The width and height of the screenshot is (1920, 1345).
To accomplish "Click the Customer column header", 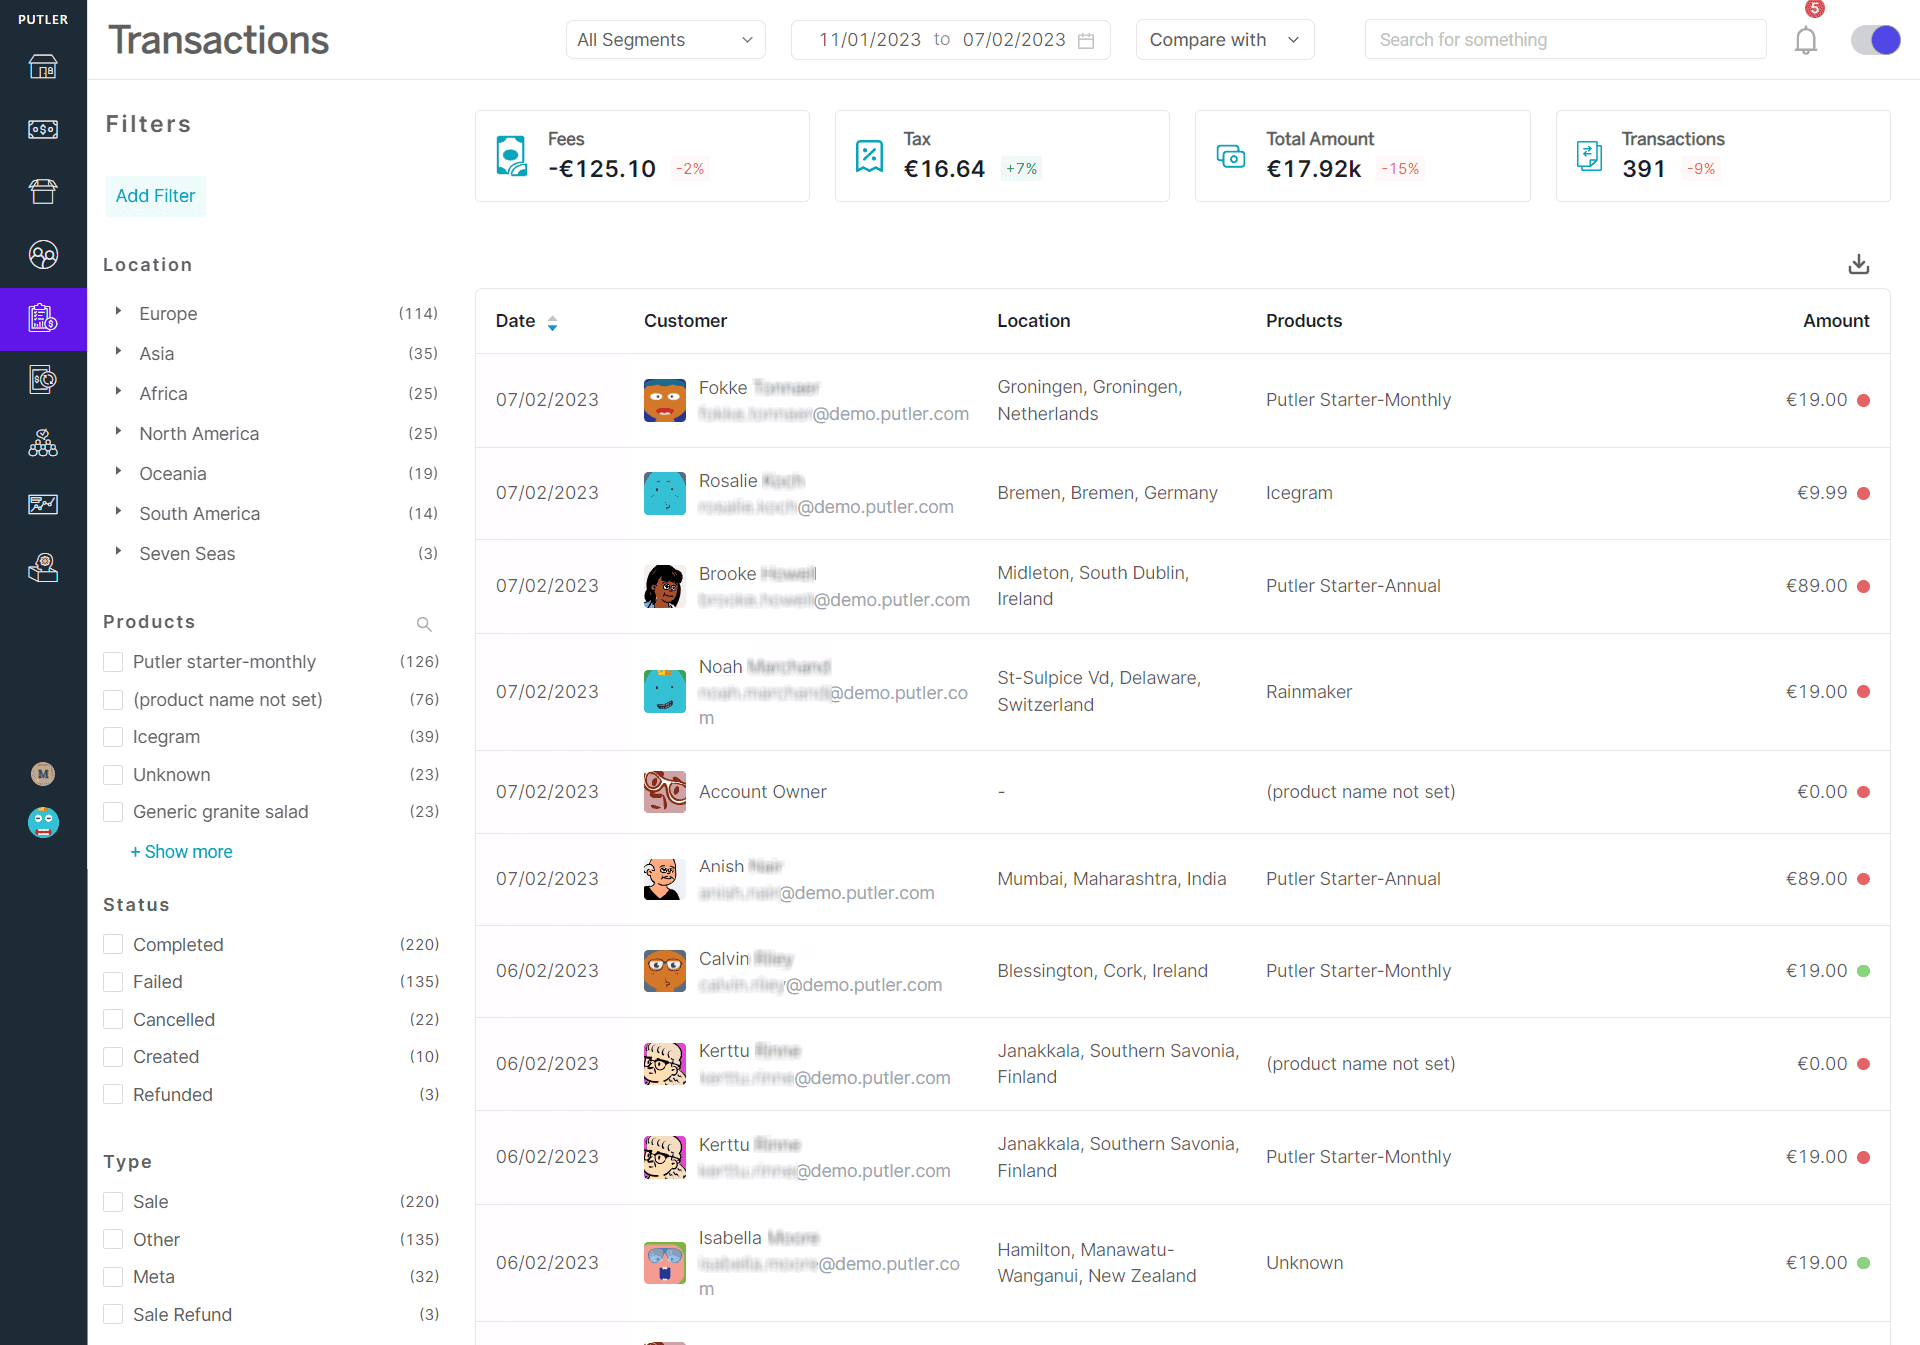I will [x=685, y=321].
